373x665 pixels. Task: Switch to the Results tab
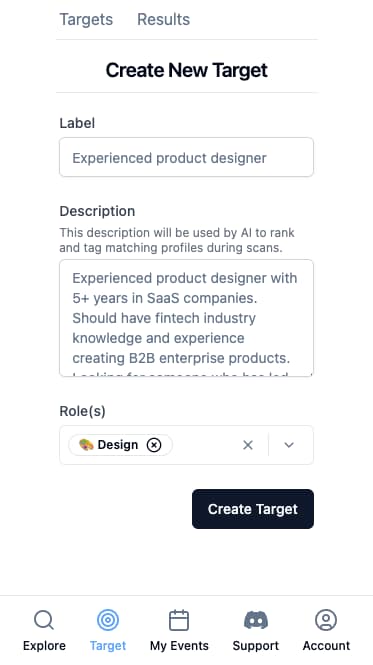click(163, 20)
